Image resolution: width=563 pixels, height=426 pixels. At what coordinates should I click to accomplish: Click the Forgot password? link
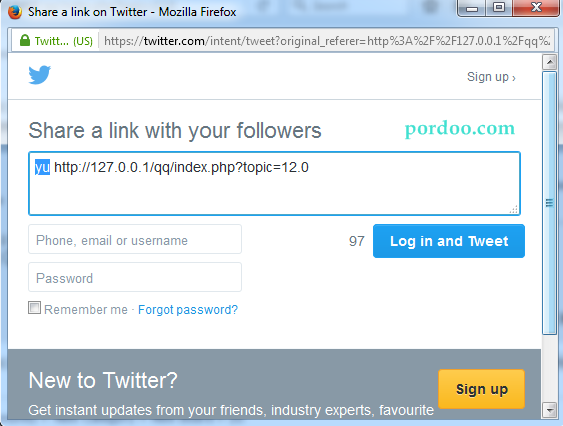[x=188, y=310]
